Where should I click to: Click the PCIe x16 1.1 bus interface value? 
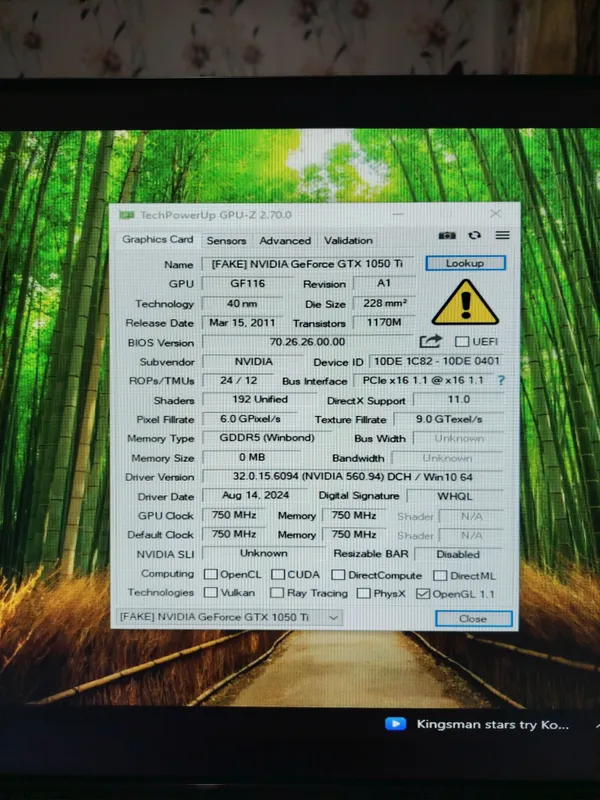point(423,381)
